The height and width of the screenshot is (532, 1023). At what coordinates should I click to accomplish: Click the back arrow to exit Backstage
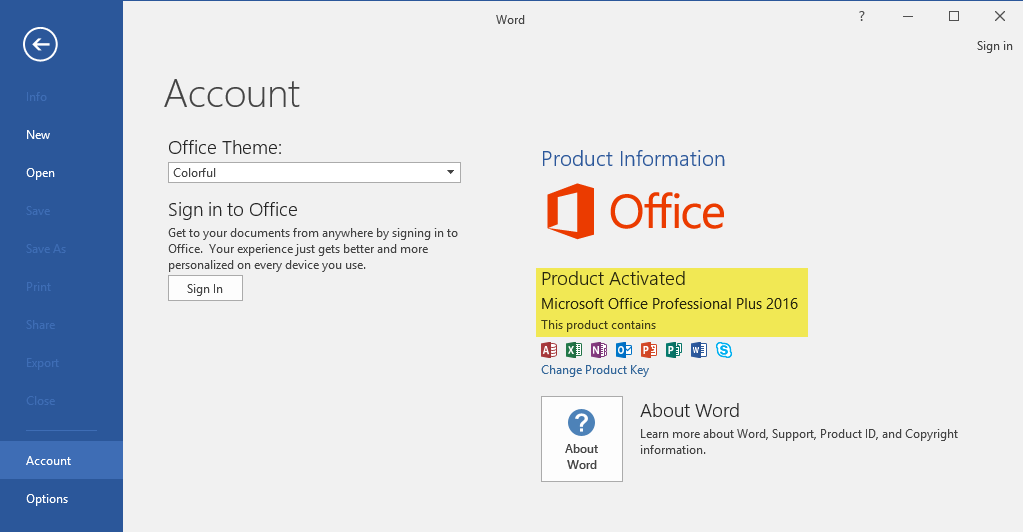(x=41, y=44)
